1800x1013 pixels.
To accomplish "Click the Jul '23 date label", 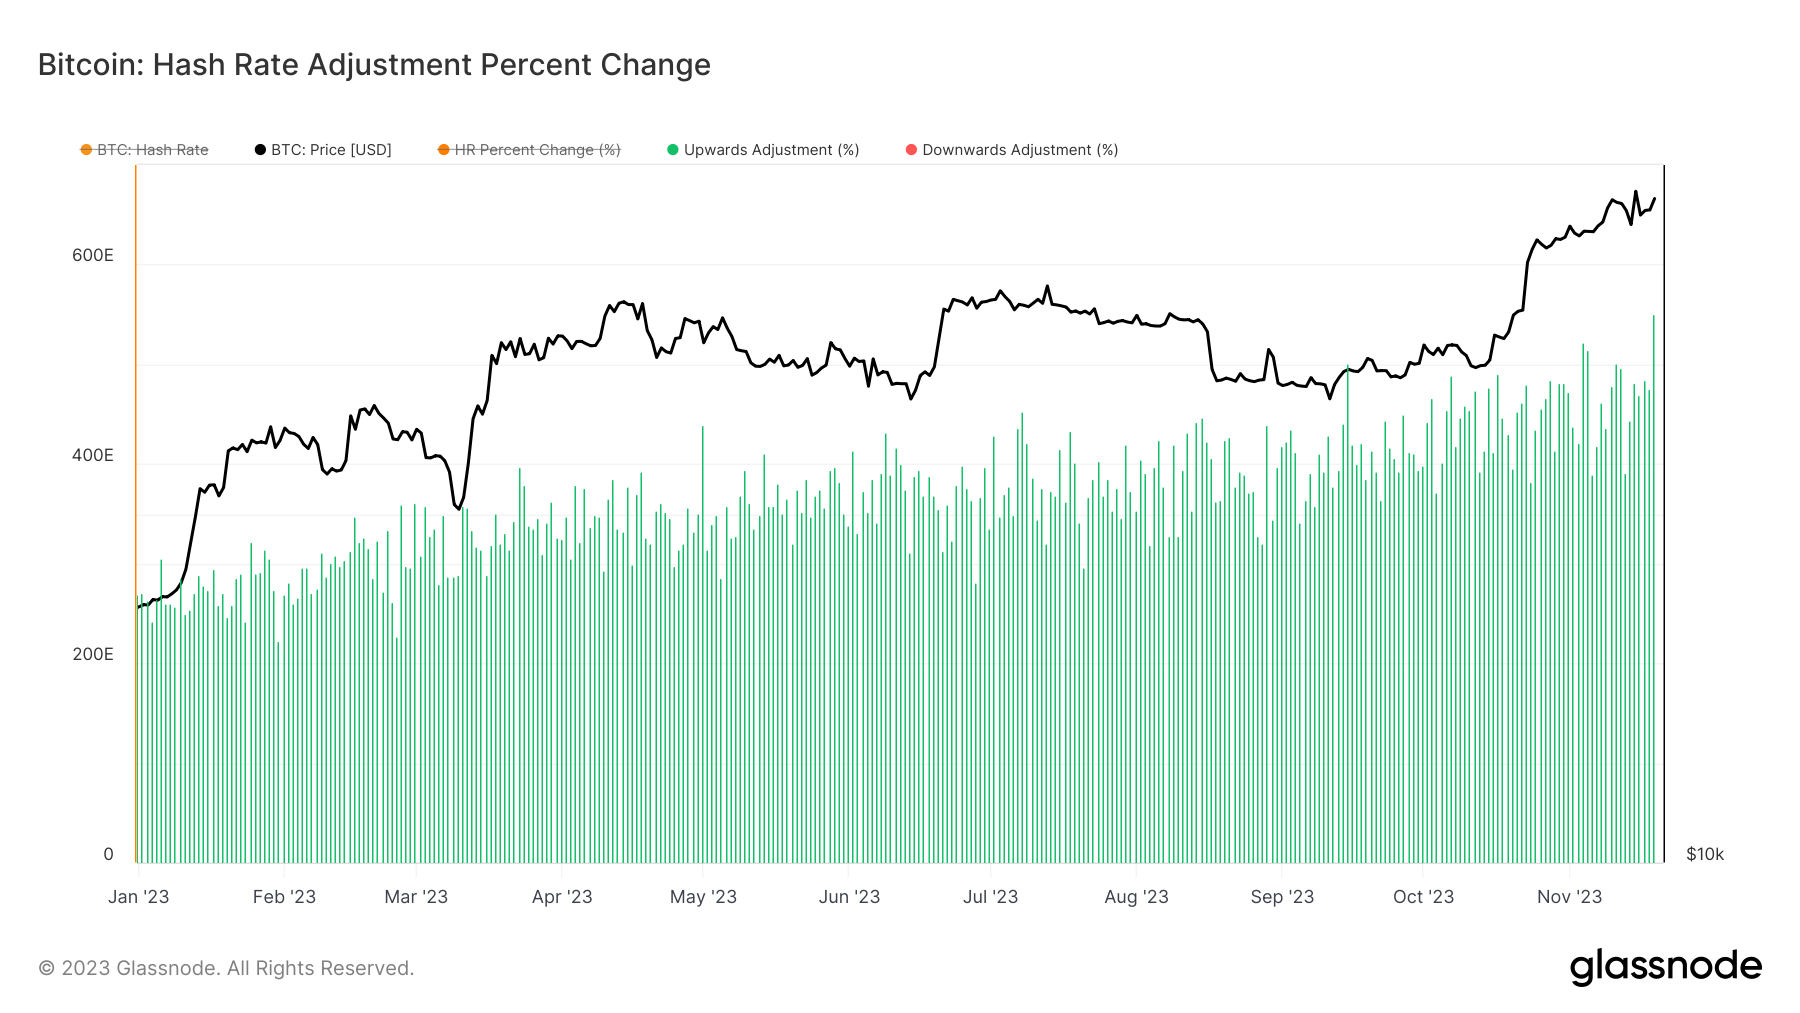I will coord(990,897).
